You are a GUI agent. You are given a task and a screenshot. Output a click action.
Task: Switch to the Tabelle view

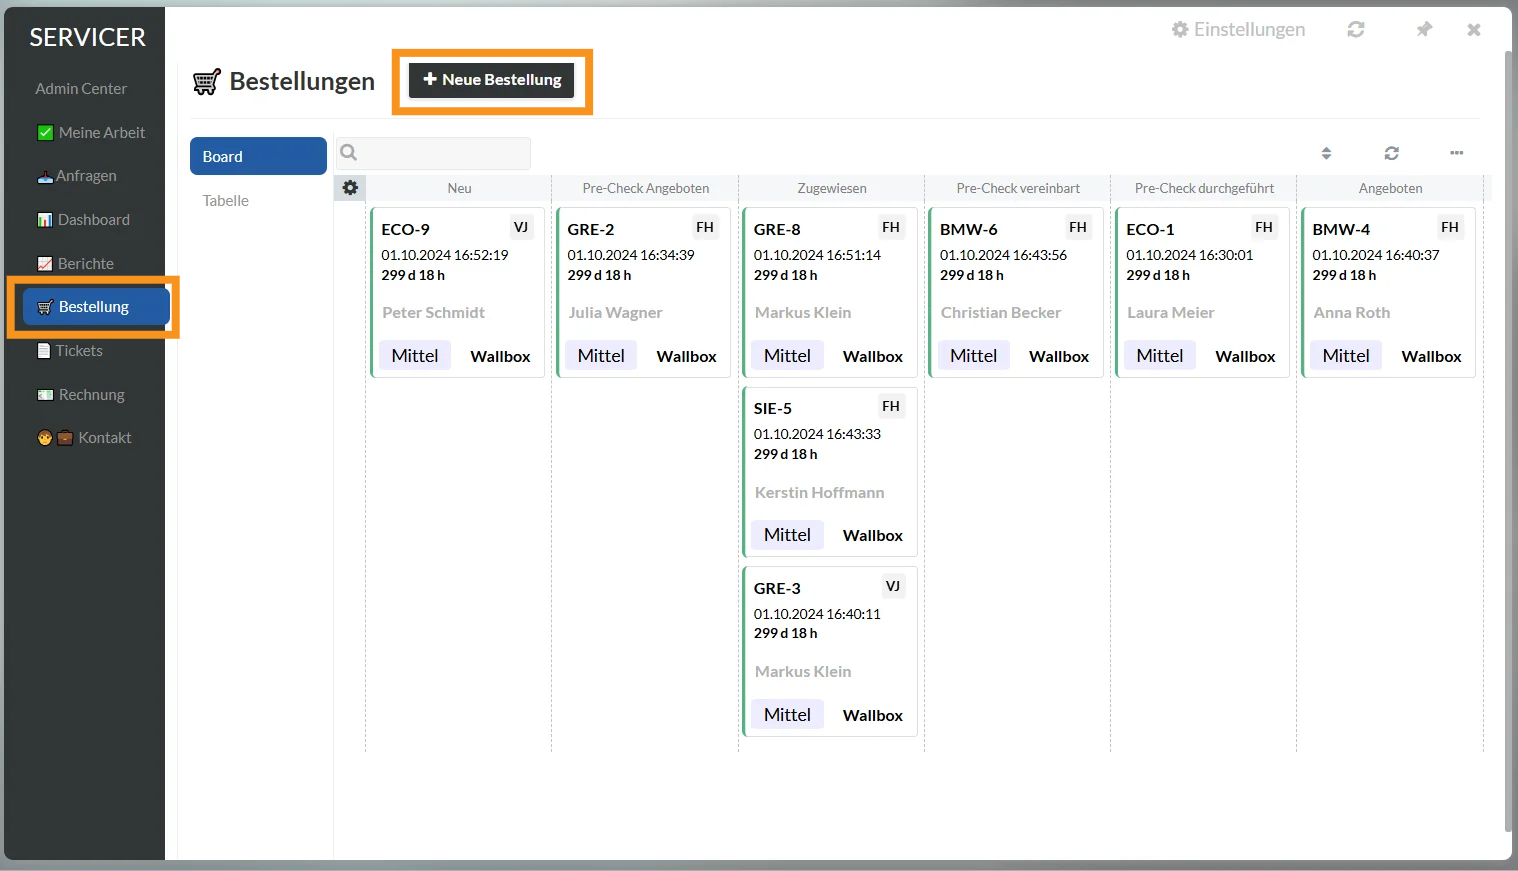(226, 201)
